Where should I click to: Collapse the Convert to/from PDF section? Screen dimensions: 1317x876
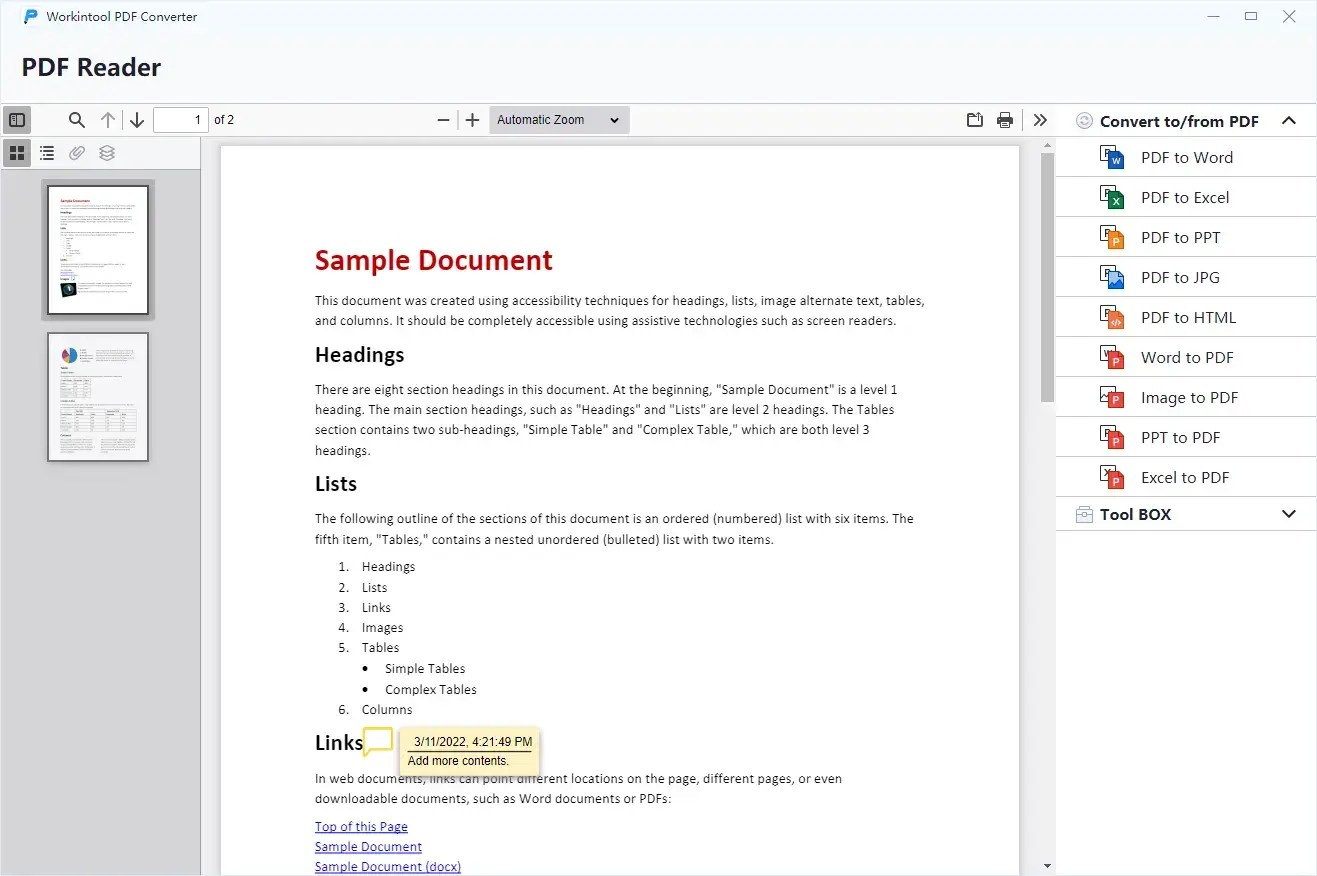point(1289,120)
